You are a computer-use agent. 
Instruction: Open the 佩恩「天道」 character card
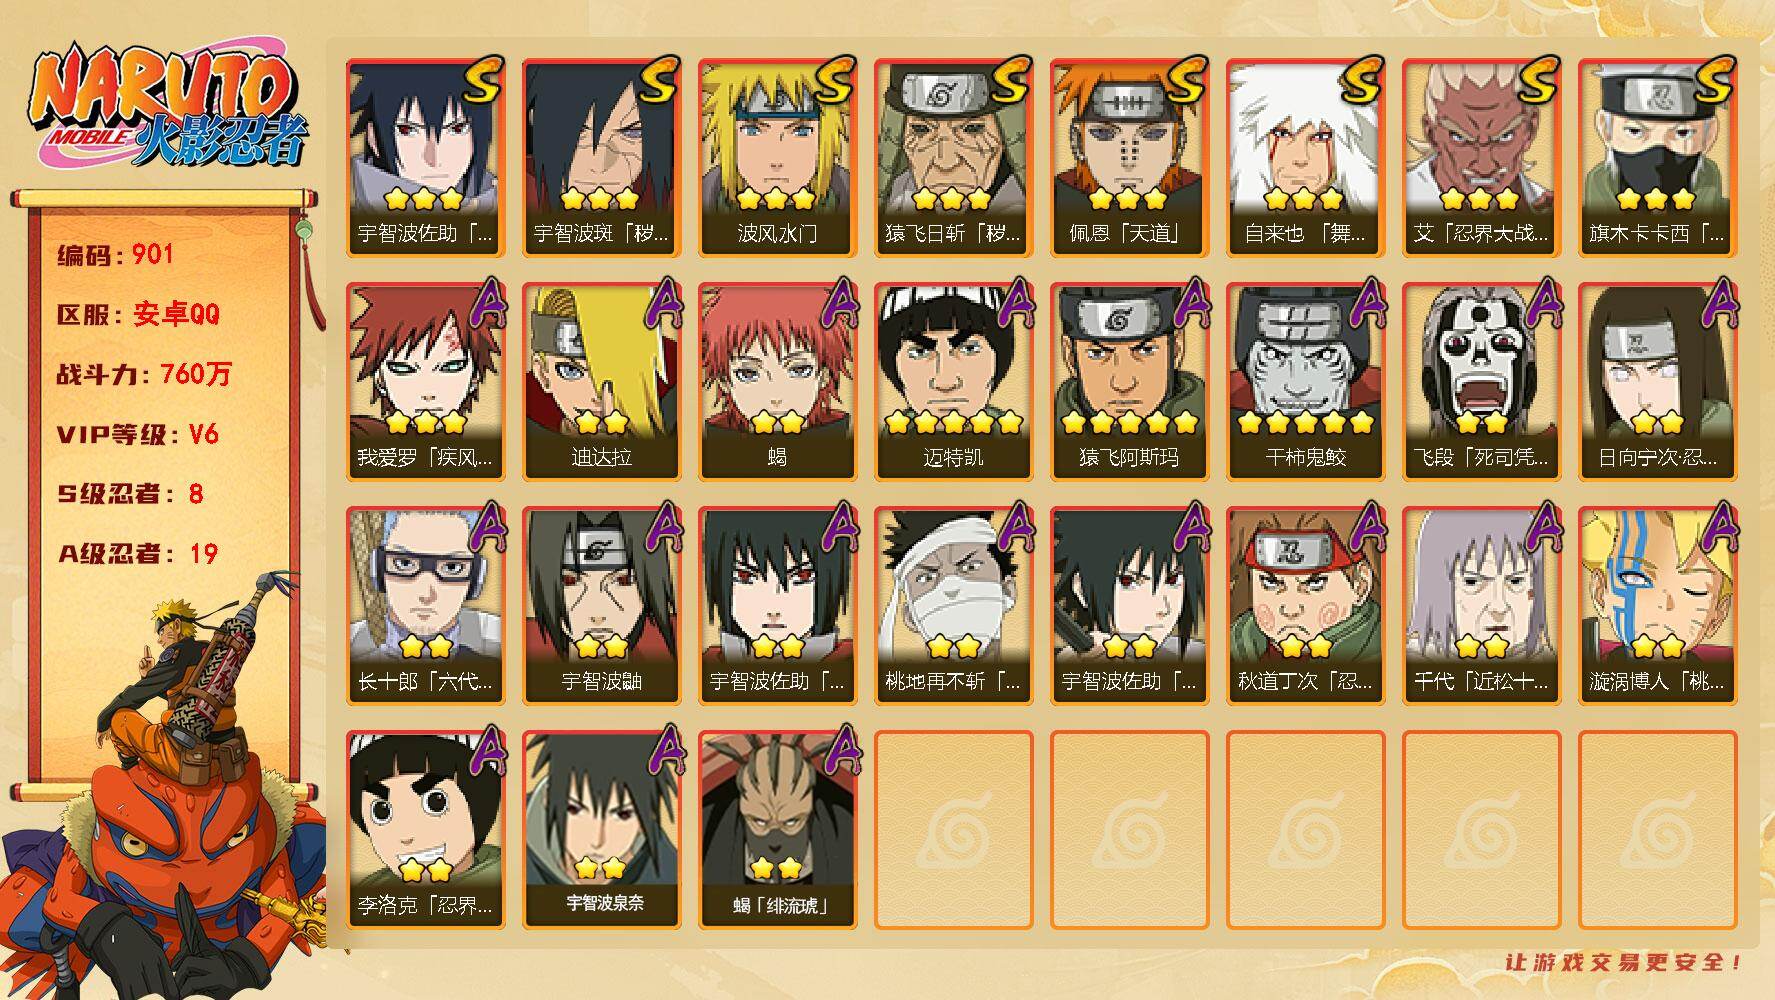click(1129, 158)
